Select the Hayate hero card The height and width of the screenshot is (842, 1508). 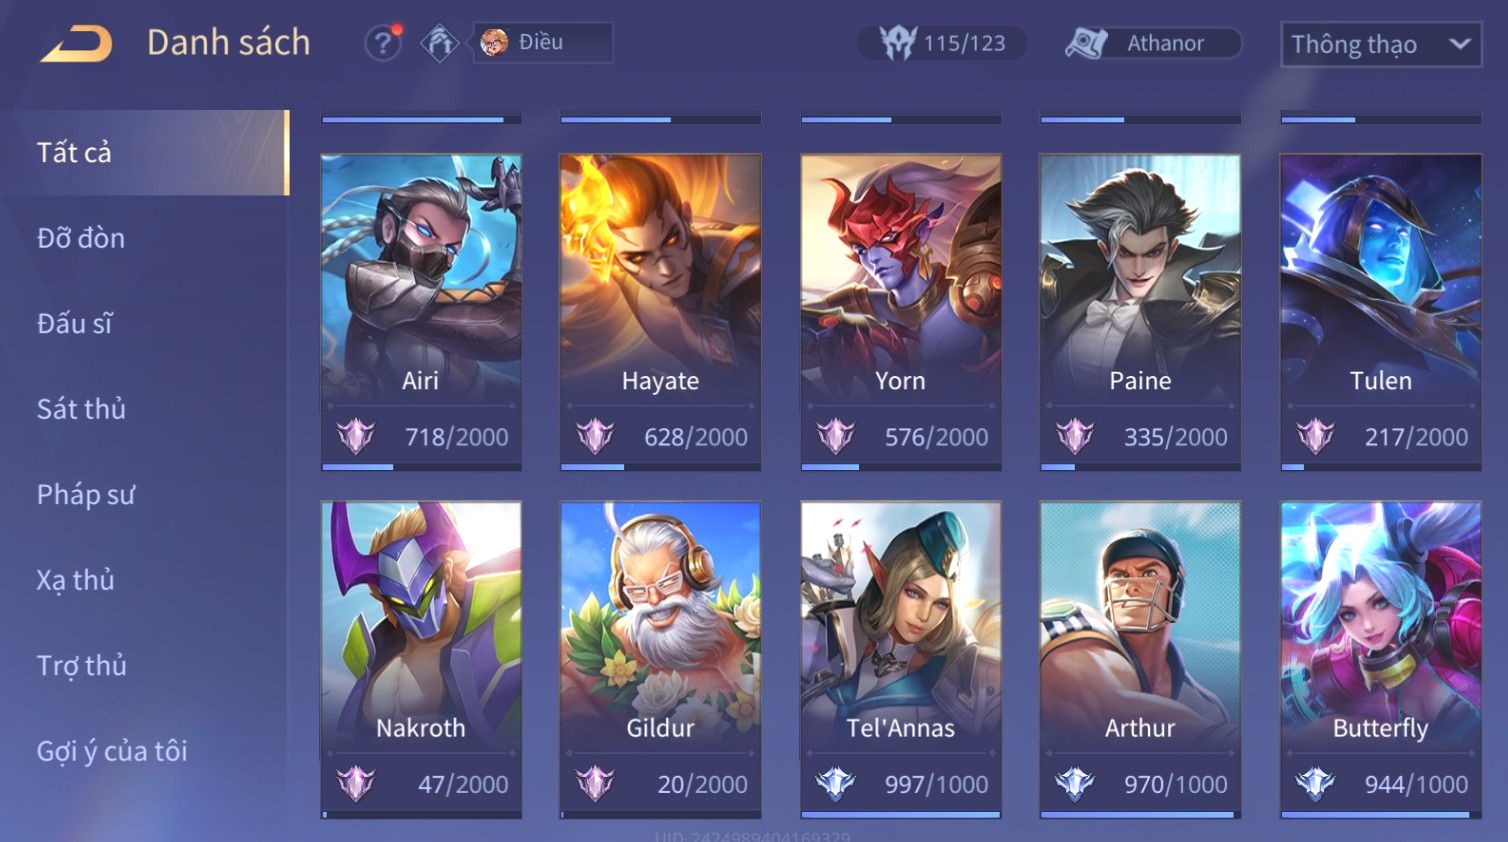[660, 312]
